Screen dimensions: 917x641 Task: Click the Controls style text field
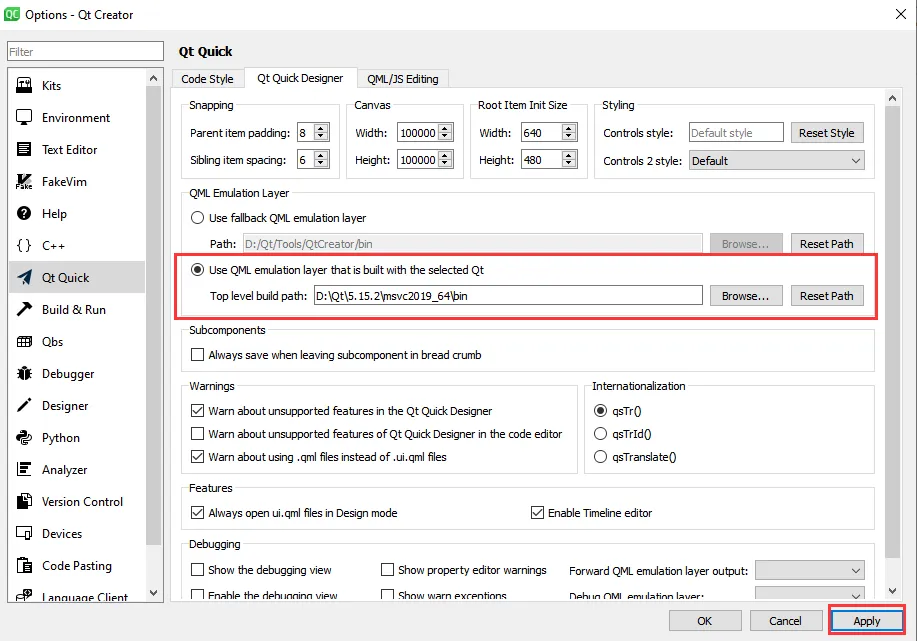(736, 132)
